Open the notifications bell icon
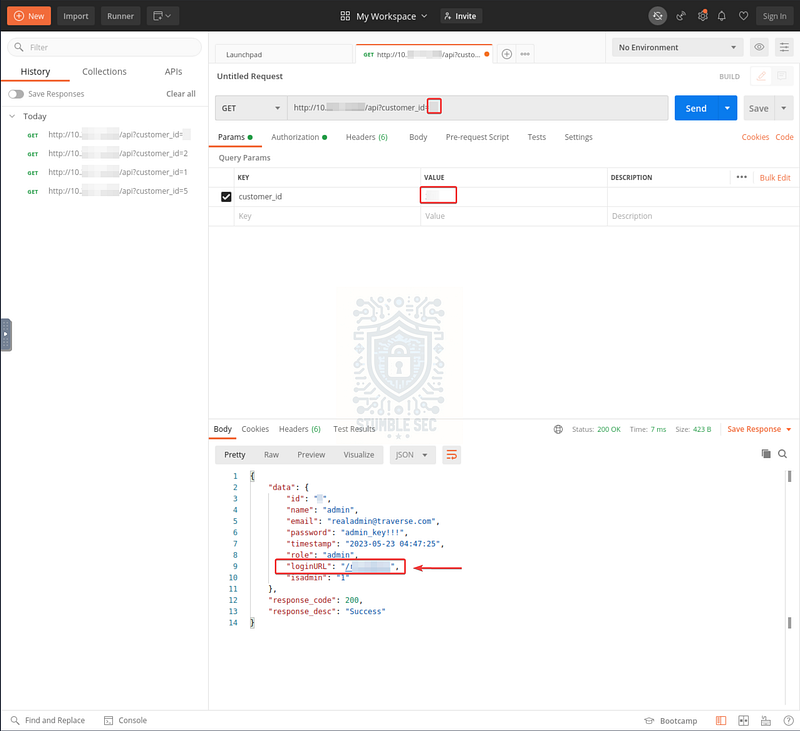 [x=721, y=16]
